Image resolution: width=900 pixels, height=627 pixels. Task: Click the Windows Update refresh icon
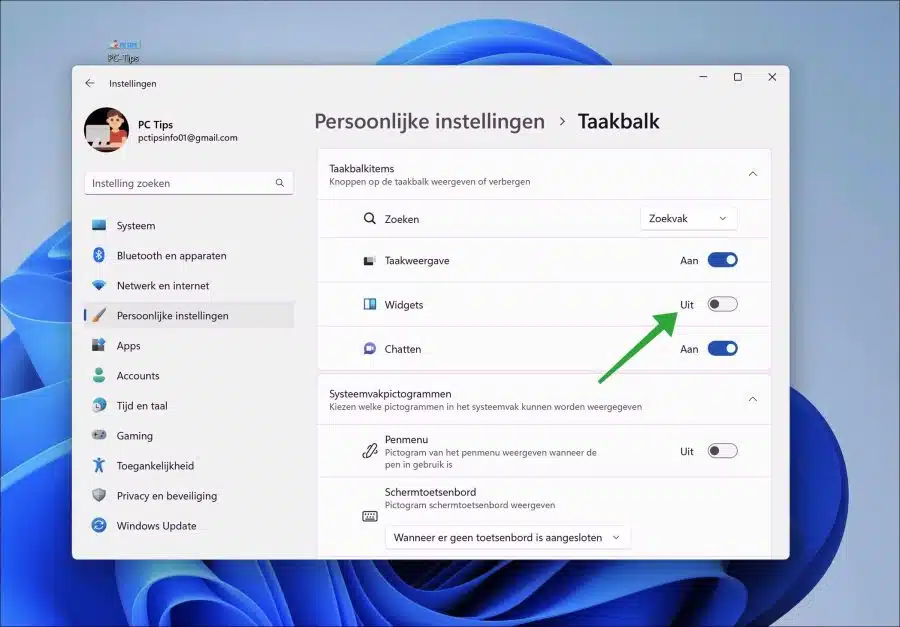pyautogui.click(x=99, y=525)
